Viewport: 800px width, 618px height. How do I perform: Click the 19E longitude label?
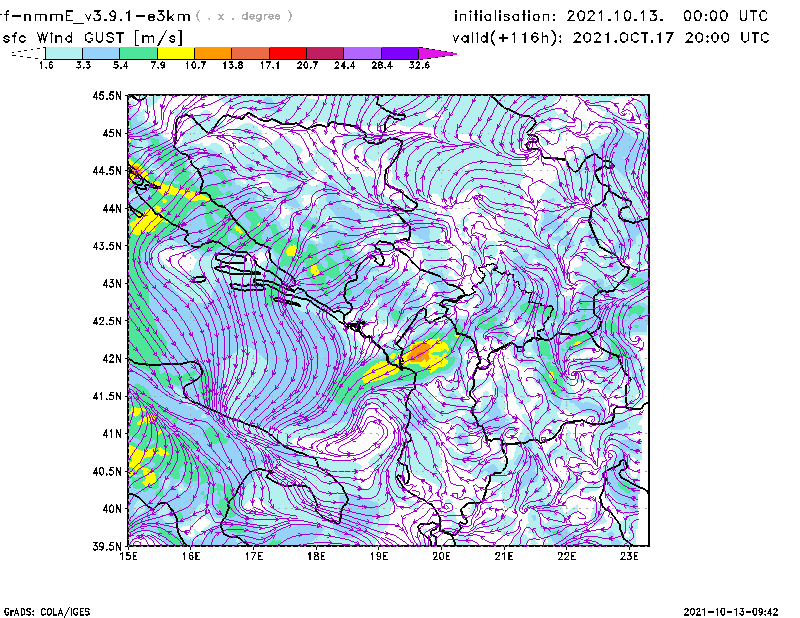coord(379,556)
